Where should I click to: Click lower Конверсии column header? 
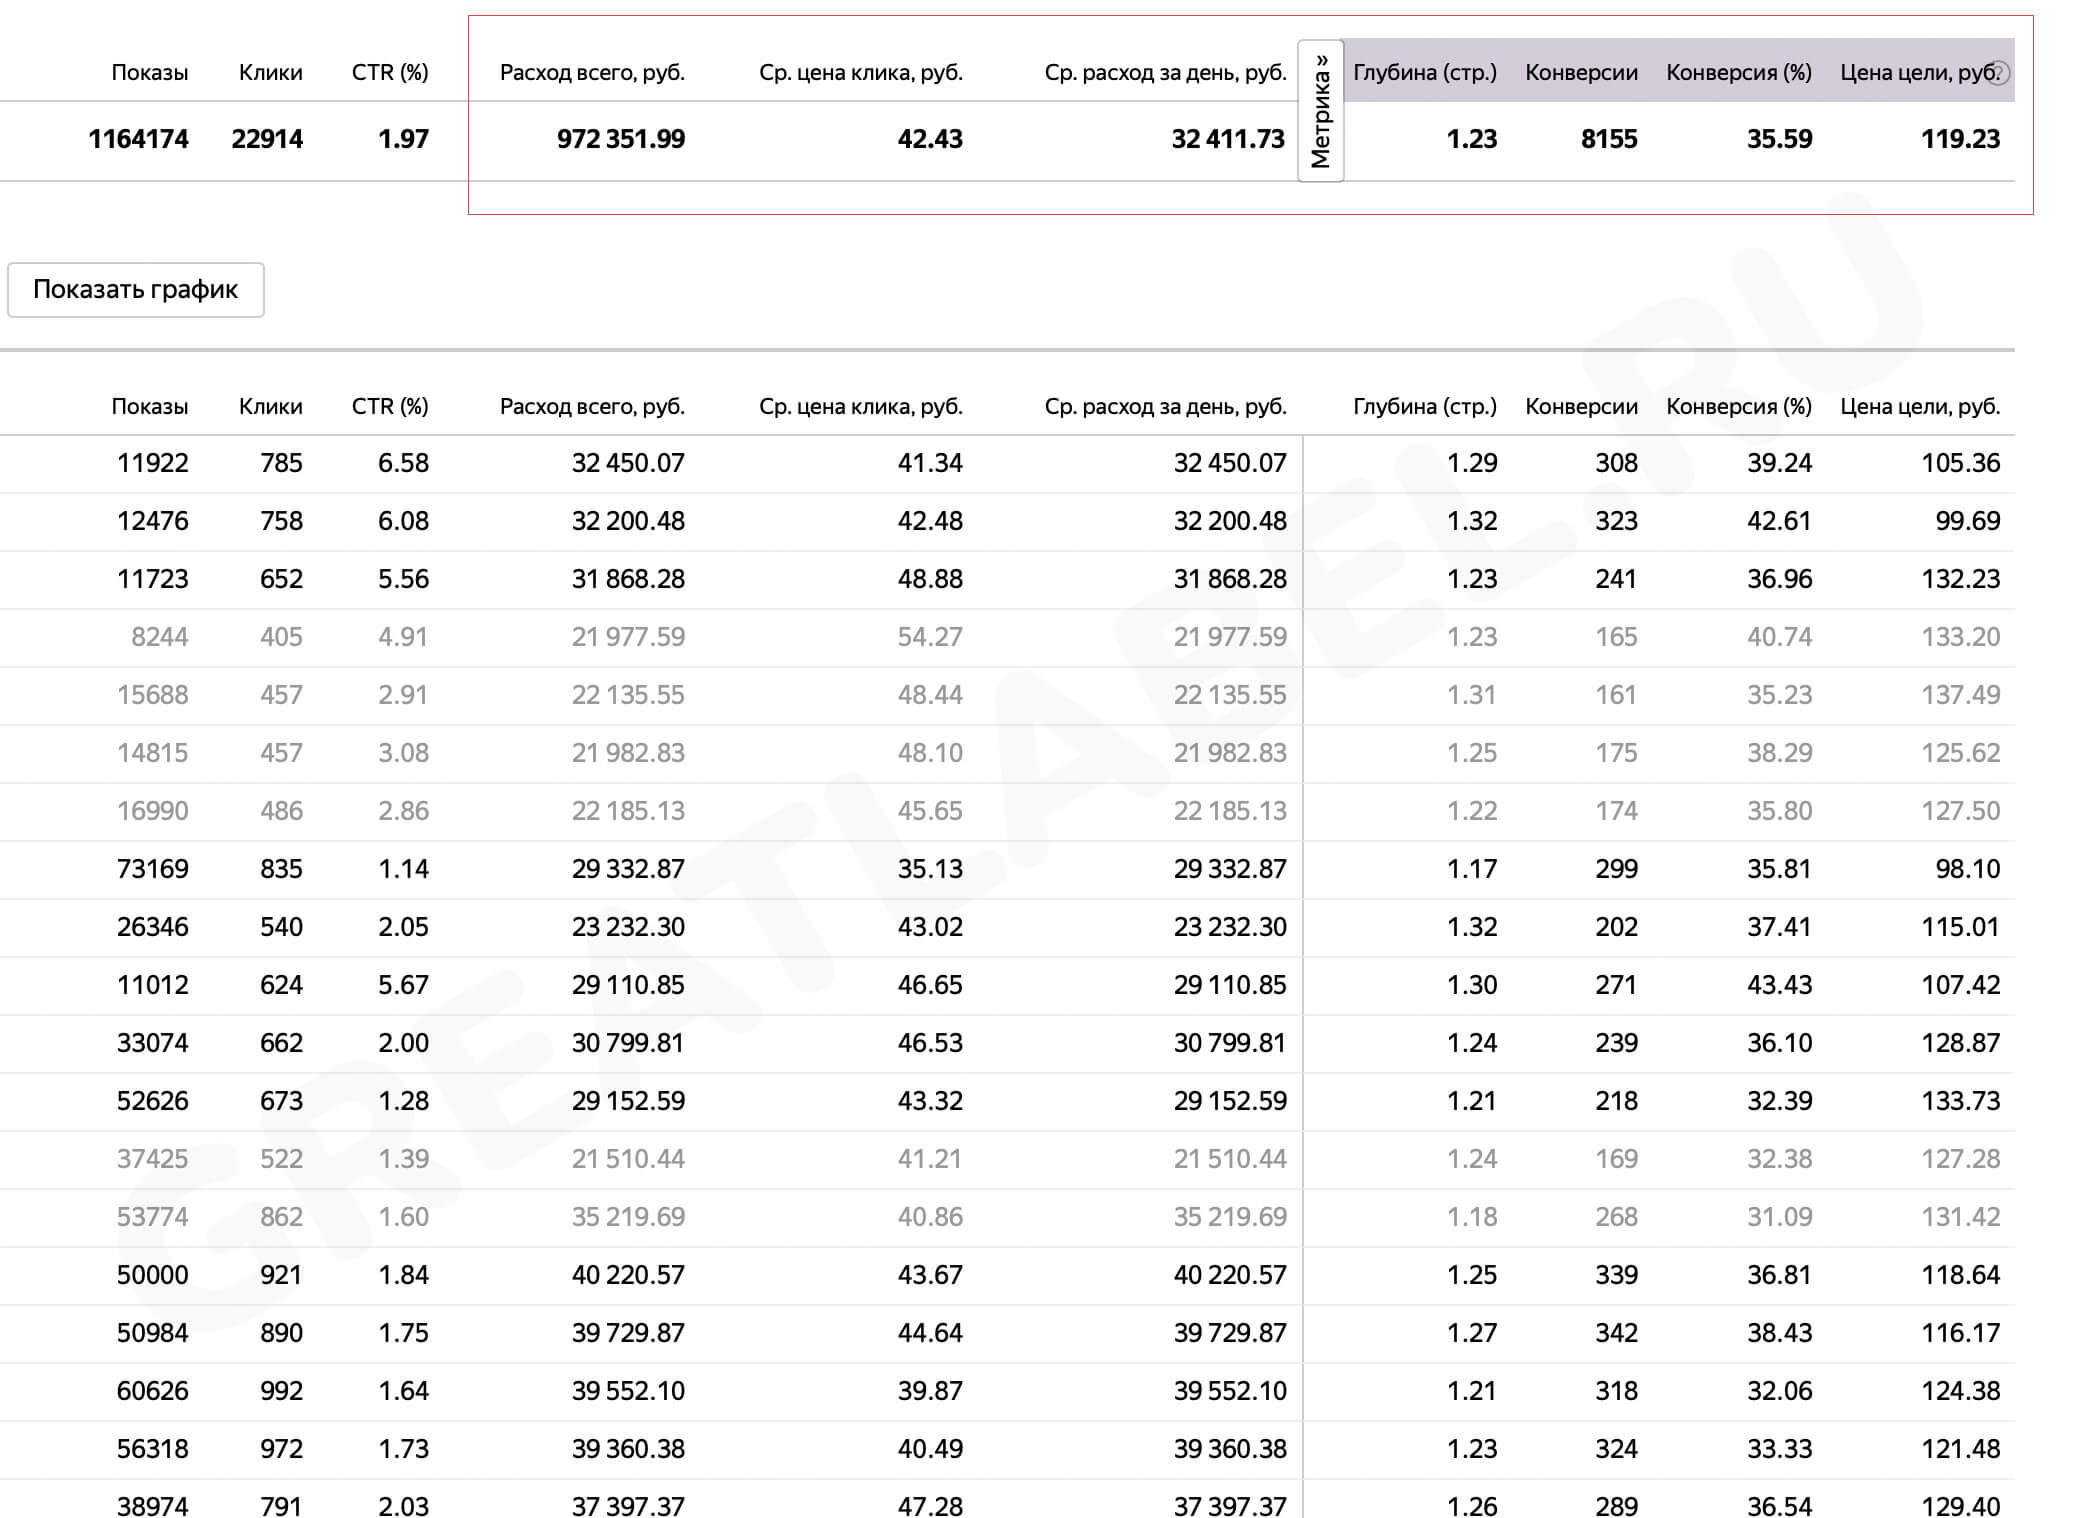click(x=1582, y=406)
